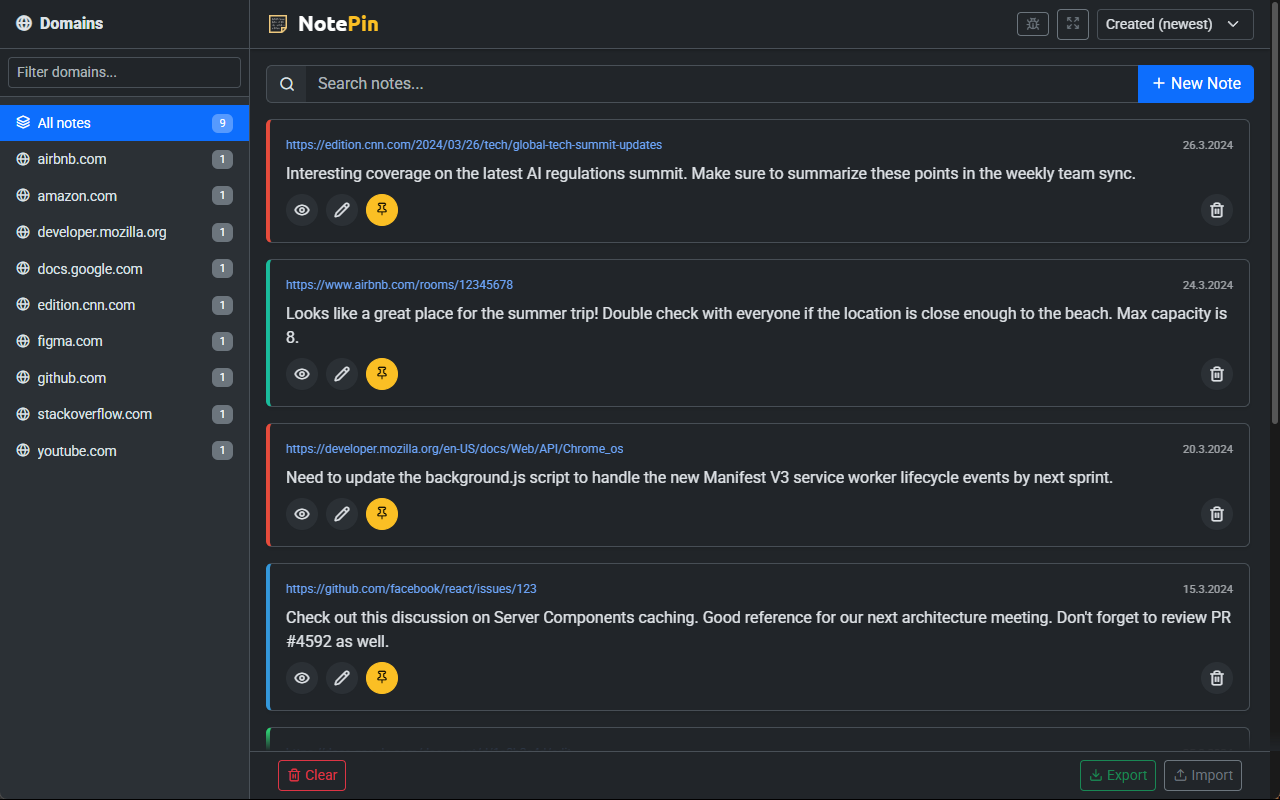Clear all notes

[311, 775]
